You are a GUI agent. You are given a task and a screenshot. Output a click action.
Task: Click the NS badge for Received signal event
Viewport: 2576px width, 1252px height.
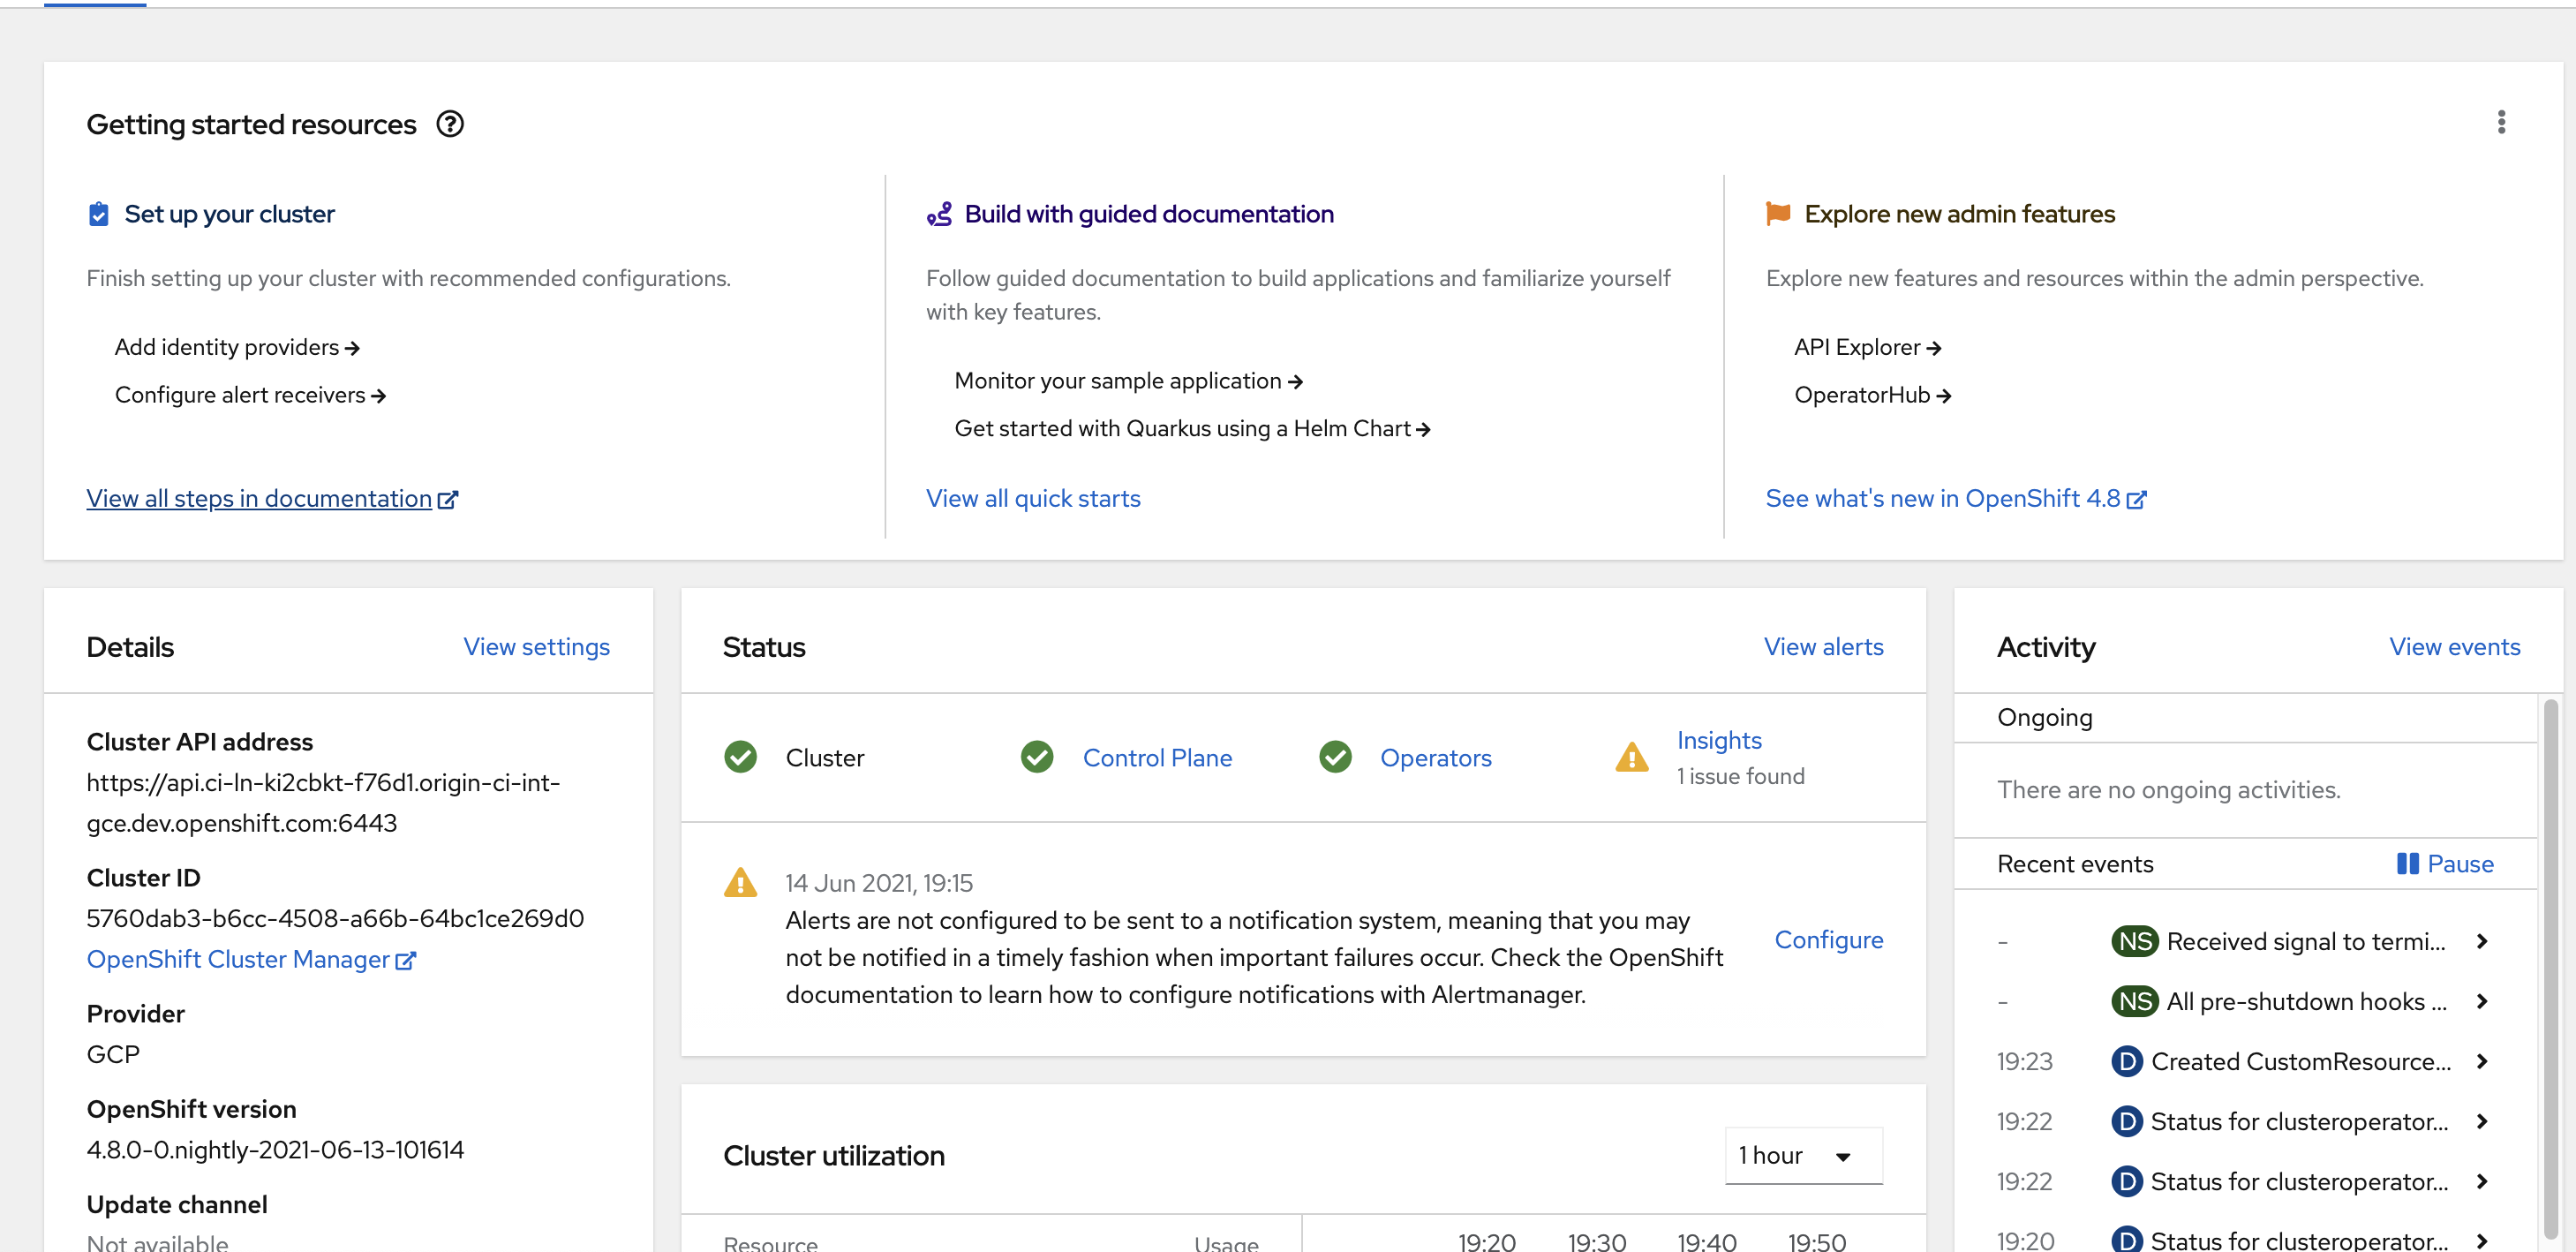click(x=2134, y=941)
